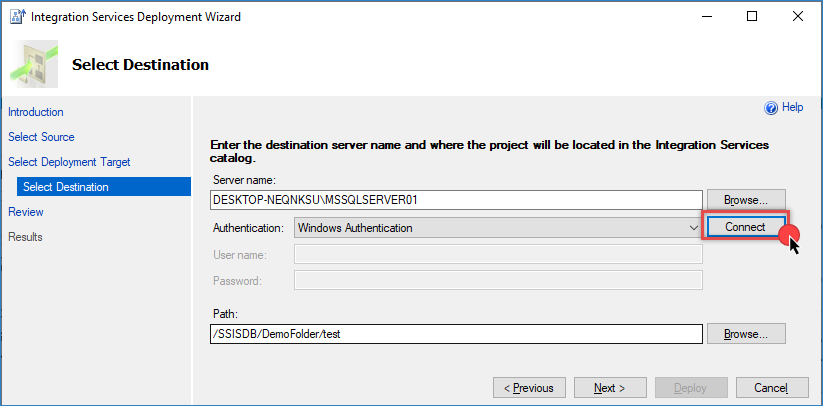Click into the Path text field
Viewport: 823px width, 406px height.
(x=455, y=334)
